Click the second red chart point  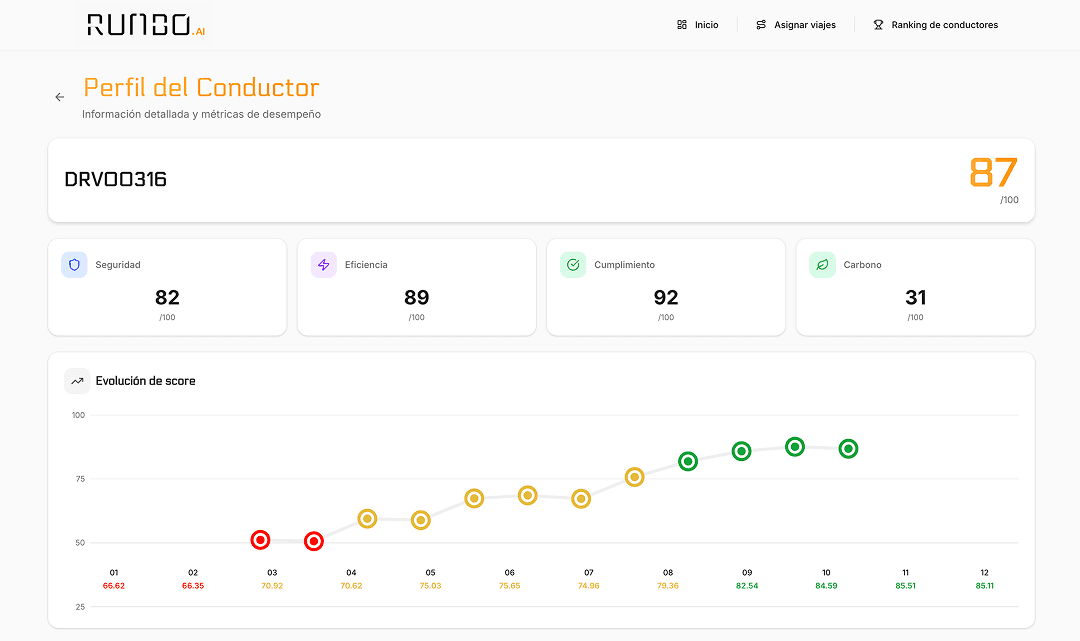pos(313,542)
